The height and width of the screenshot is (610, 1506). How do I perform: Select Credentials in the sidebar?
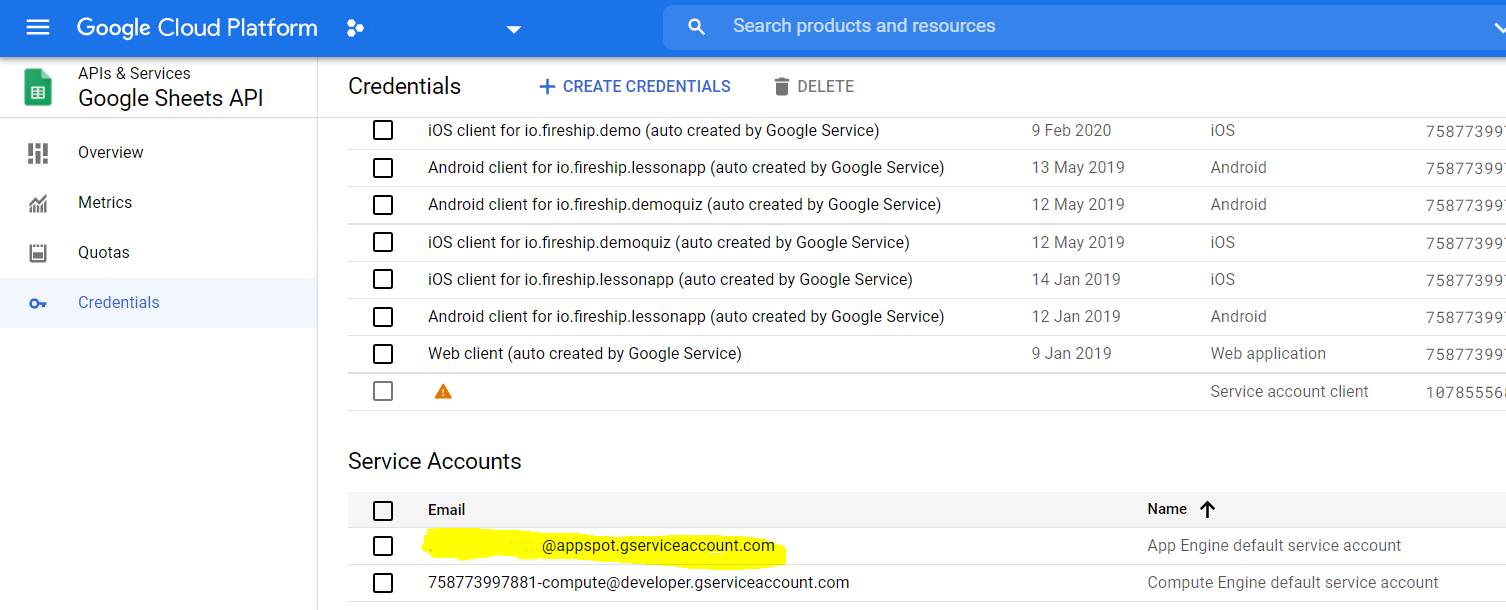point(119,303)
